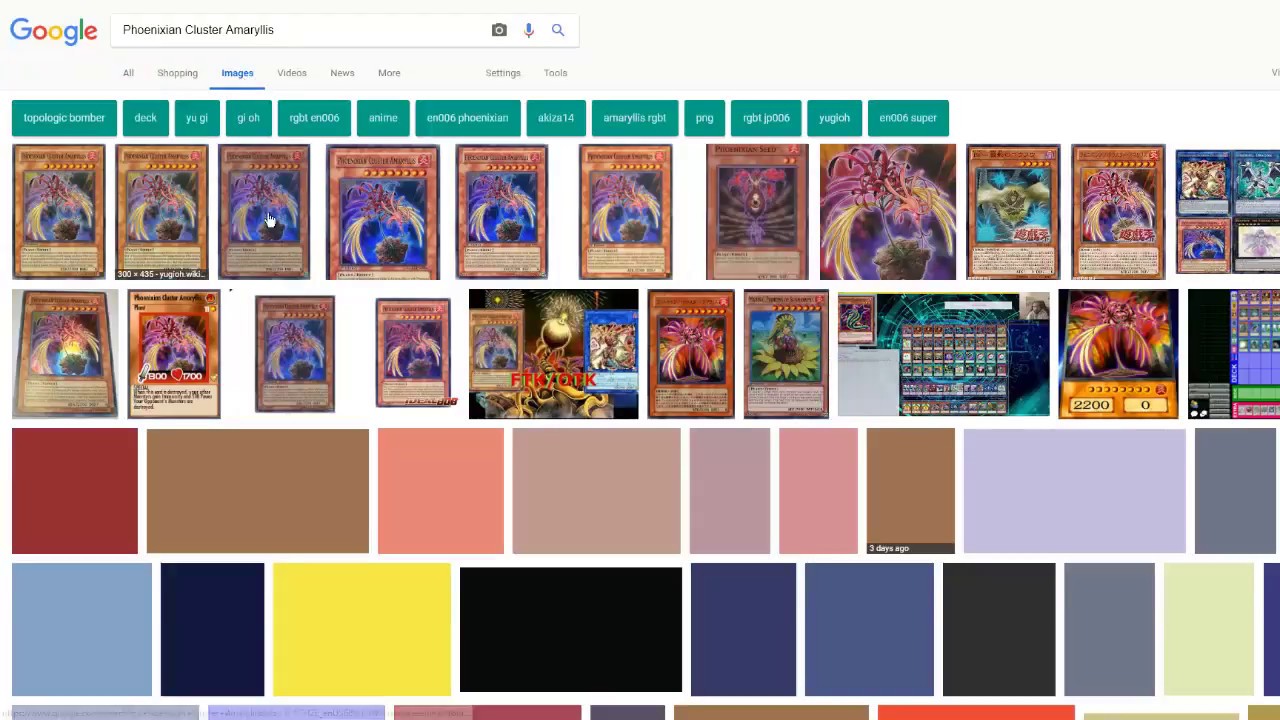Open the News tab
Image resolution: width=1280 pixels, height=720 pixels.
pos(342,73)
